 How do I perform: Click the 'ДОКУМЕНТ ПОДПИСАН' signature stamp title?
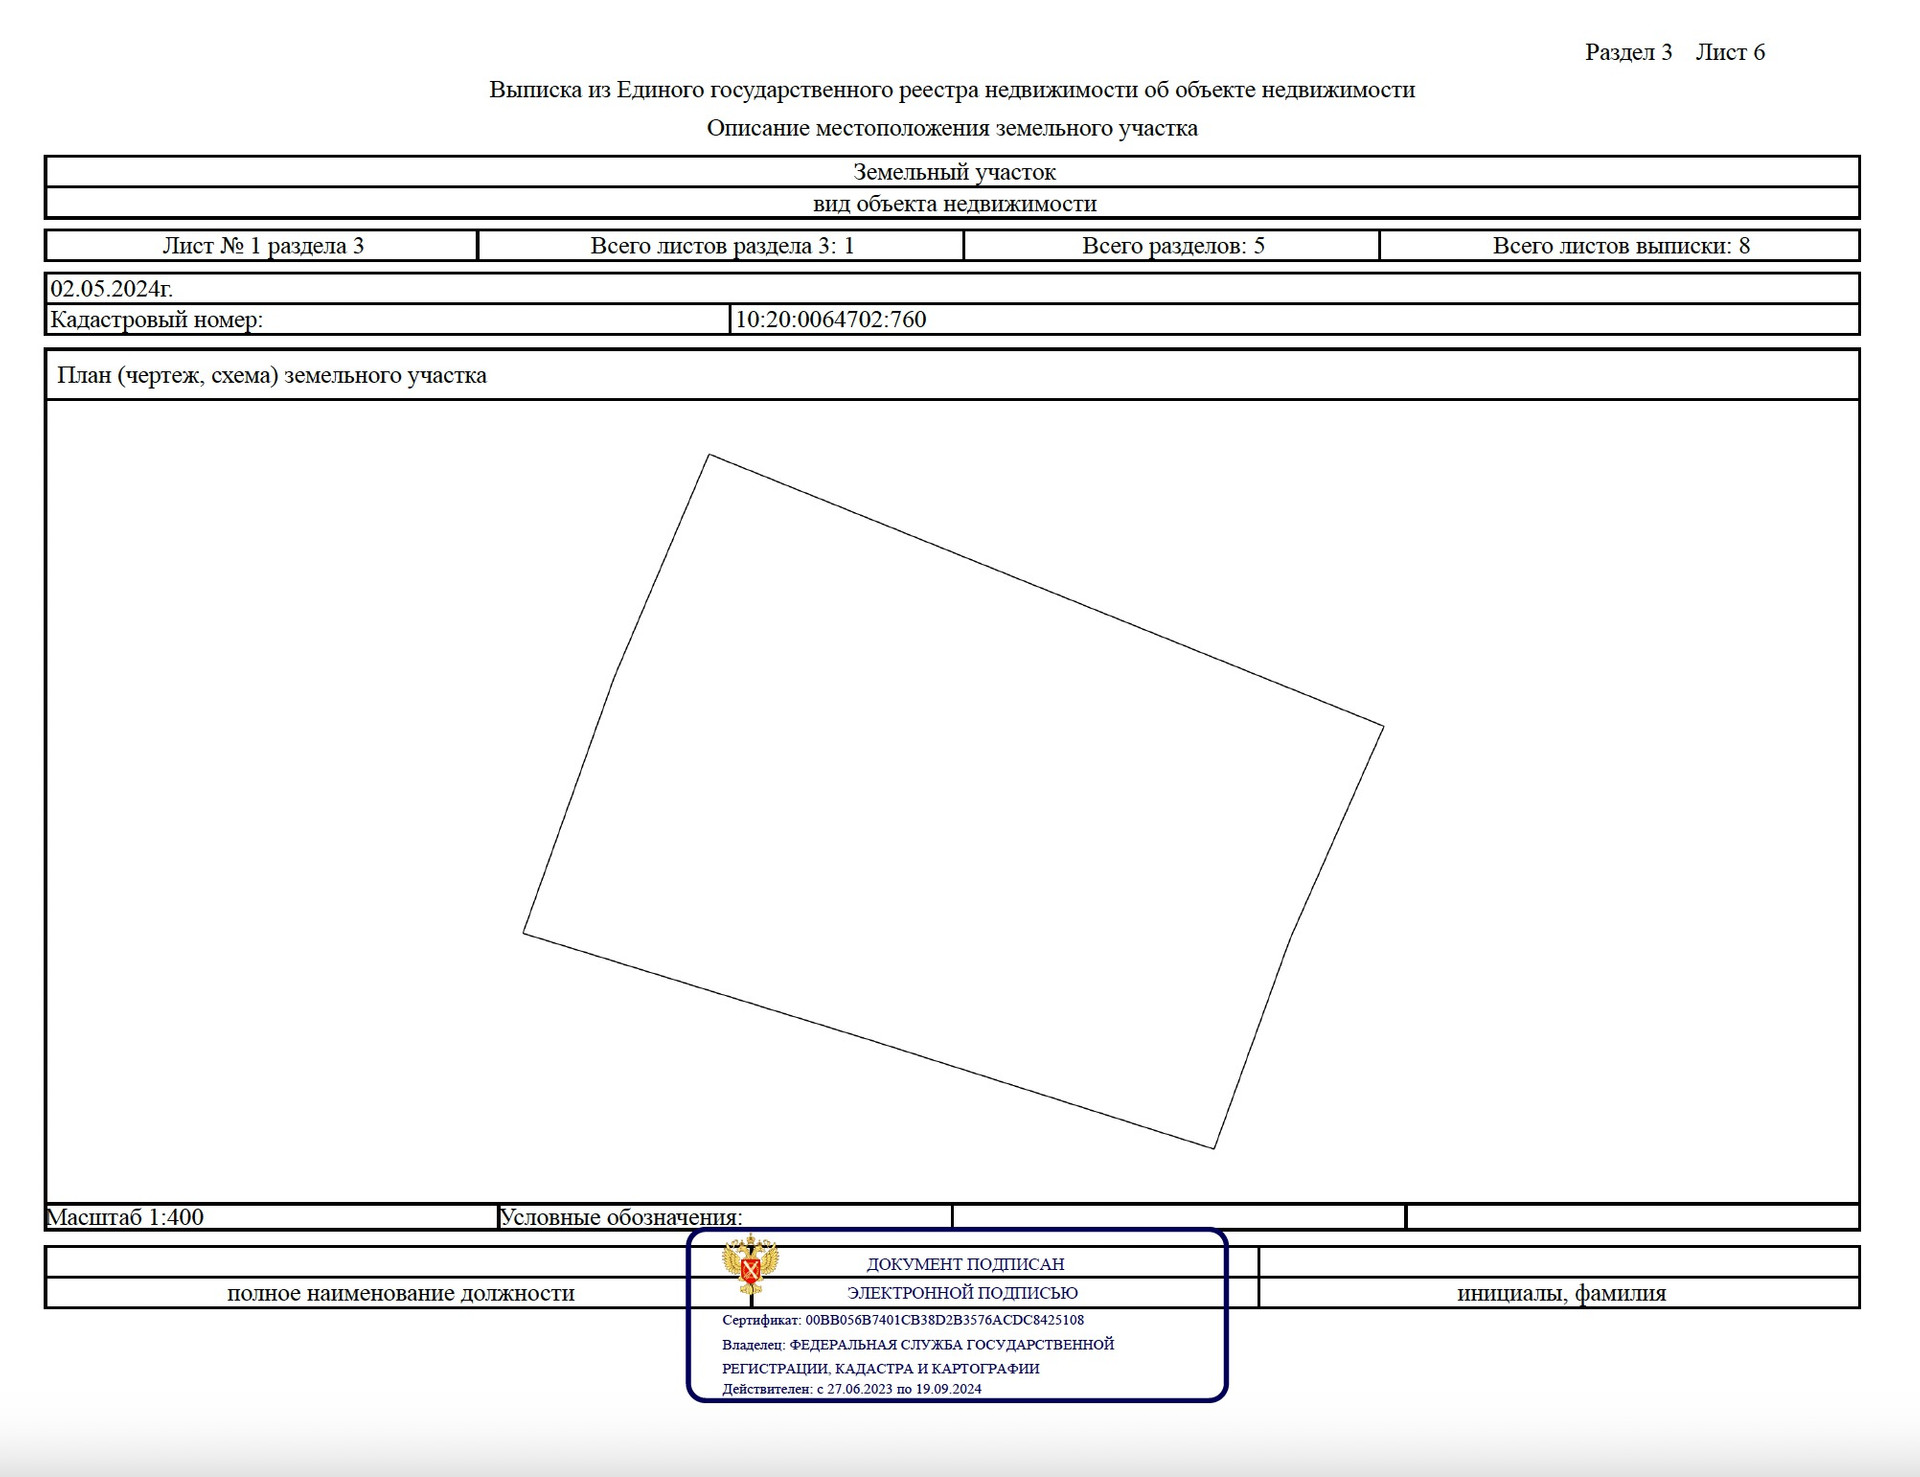coord(965,1264)
